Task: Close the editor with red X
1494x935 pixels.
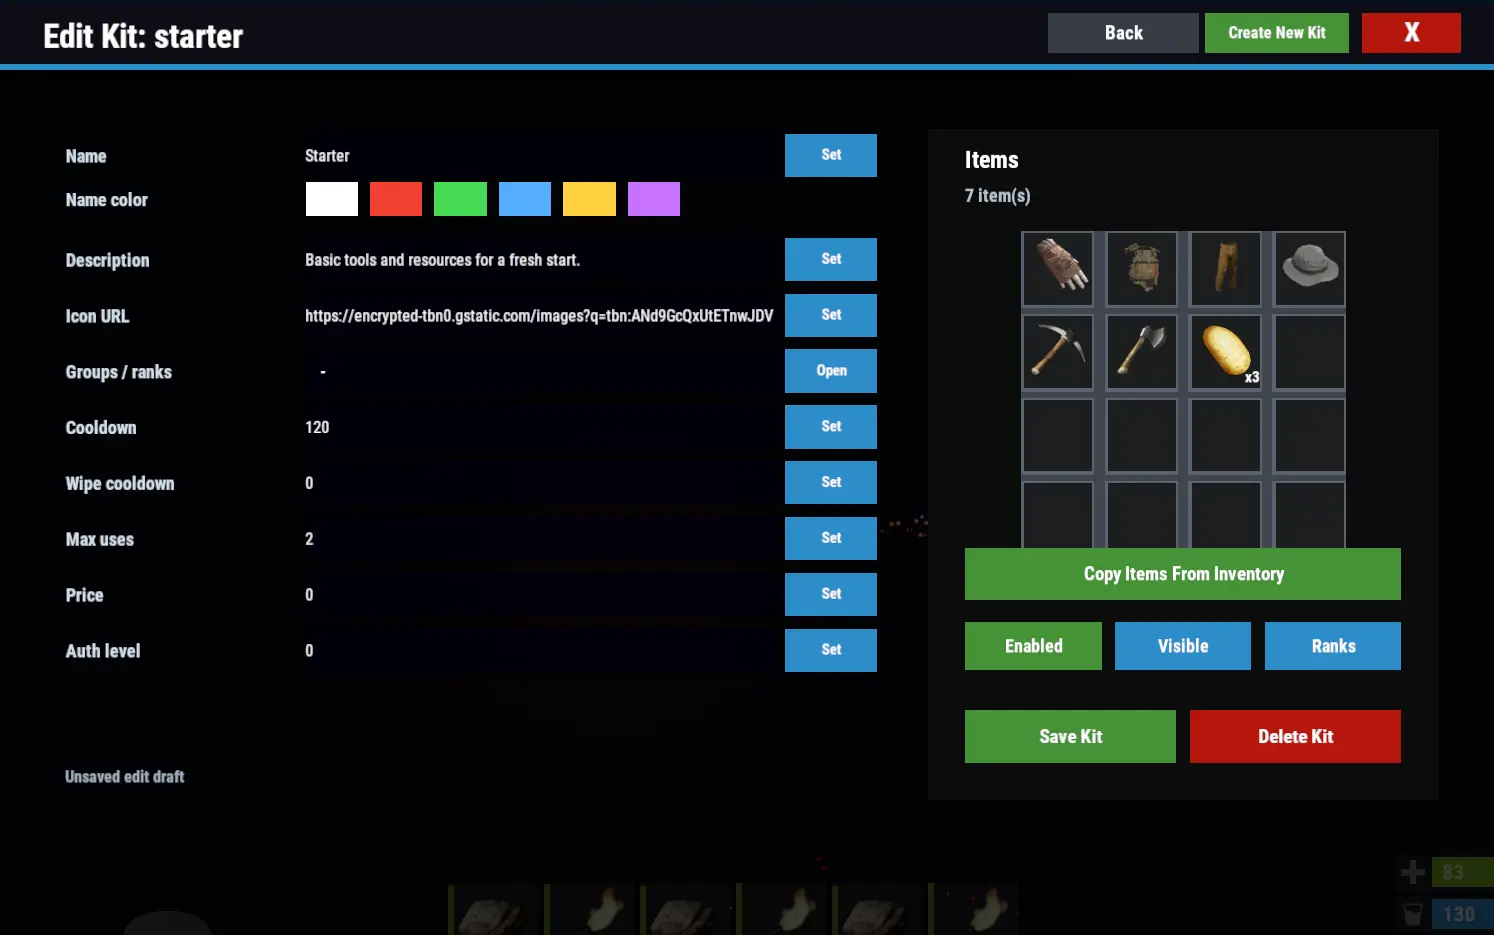Action: click(1411, 33)
